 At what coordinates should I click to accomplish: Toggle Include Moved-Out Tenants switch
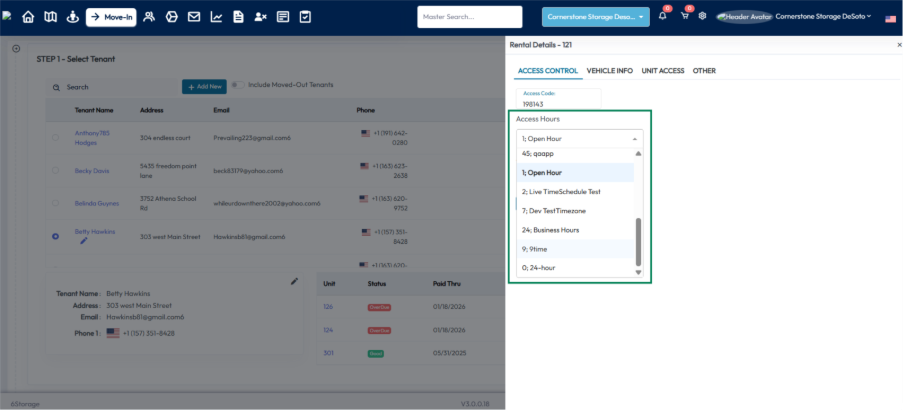[238, 85]
